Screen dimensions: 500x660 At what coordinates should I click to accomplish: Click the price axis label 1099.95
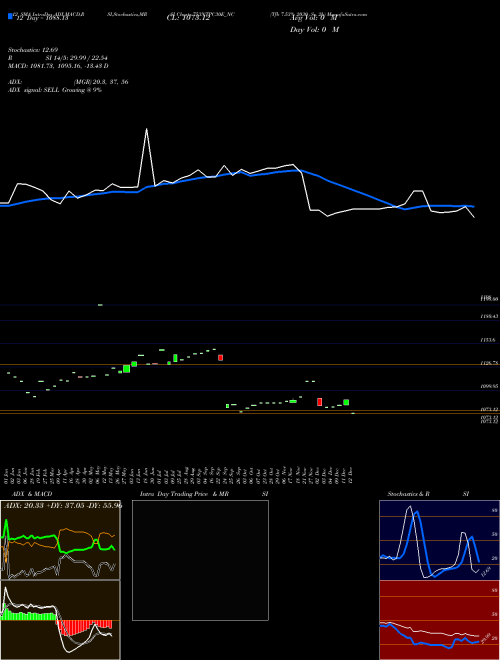[x=490, y=386]
